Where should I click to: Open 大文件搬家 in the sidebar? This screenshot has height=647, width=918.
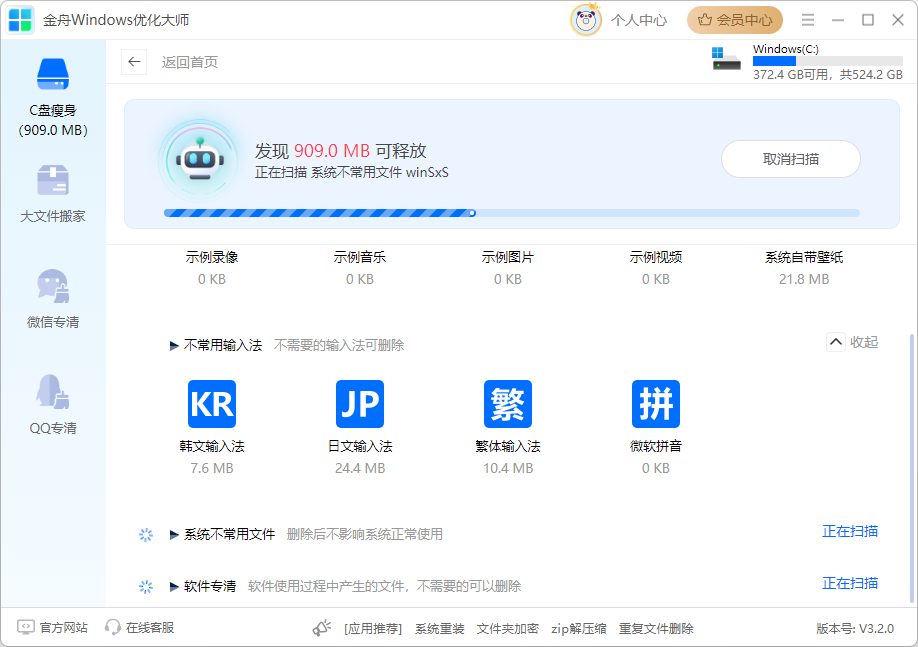(x=52, y=194)
